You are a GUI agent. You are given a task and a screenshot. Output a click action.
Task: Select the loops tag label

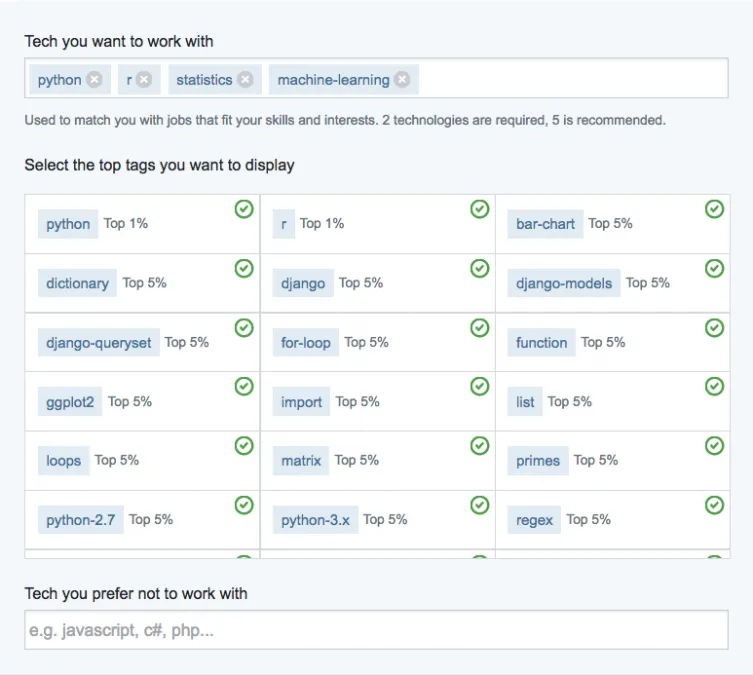pos(63,461)
